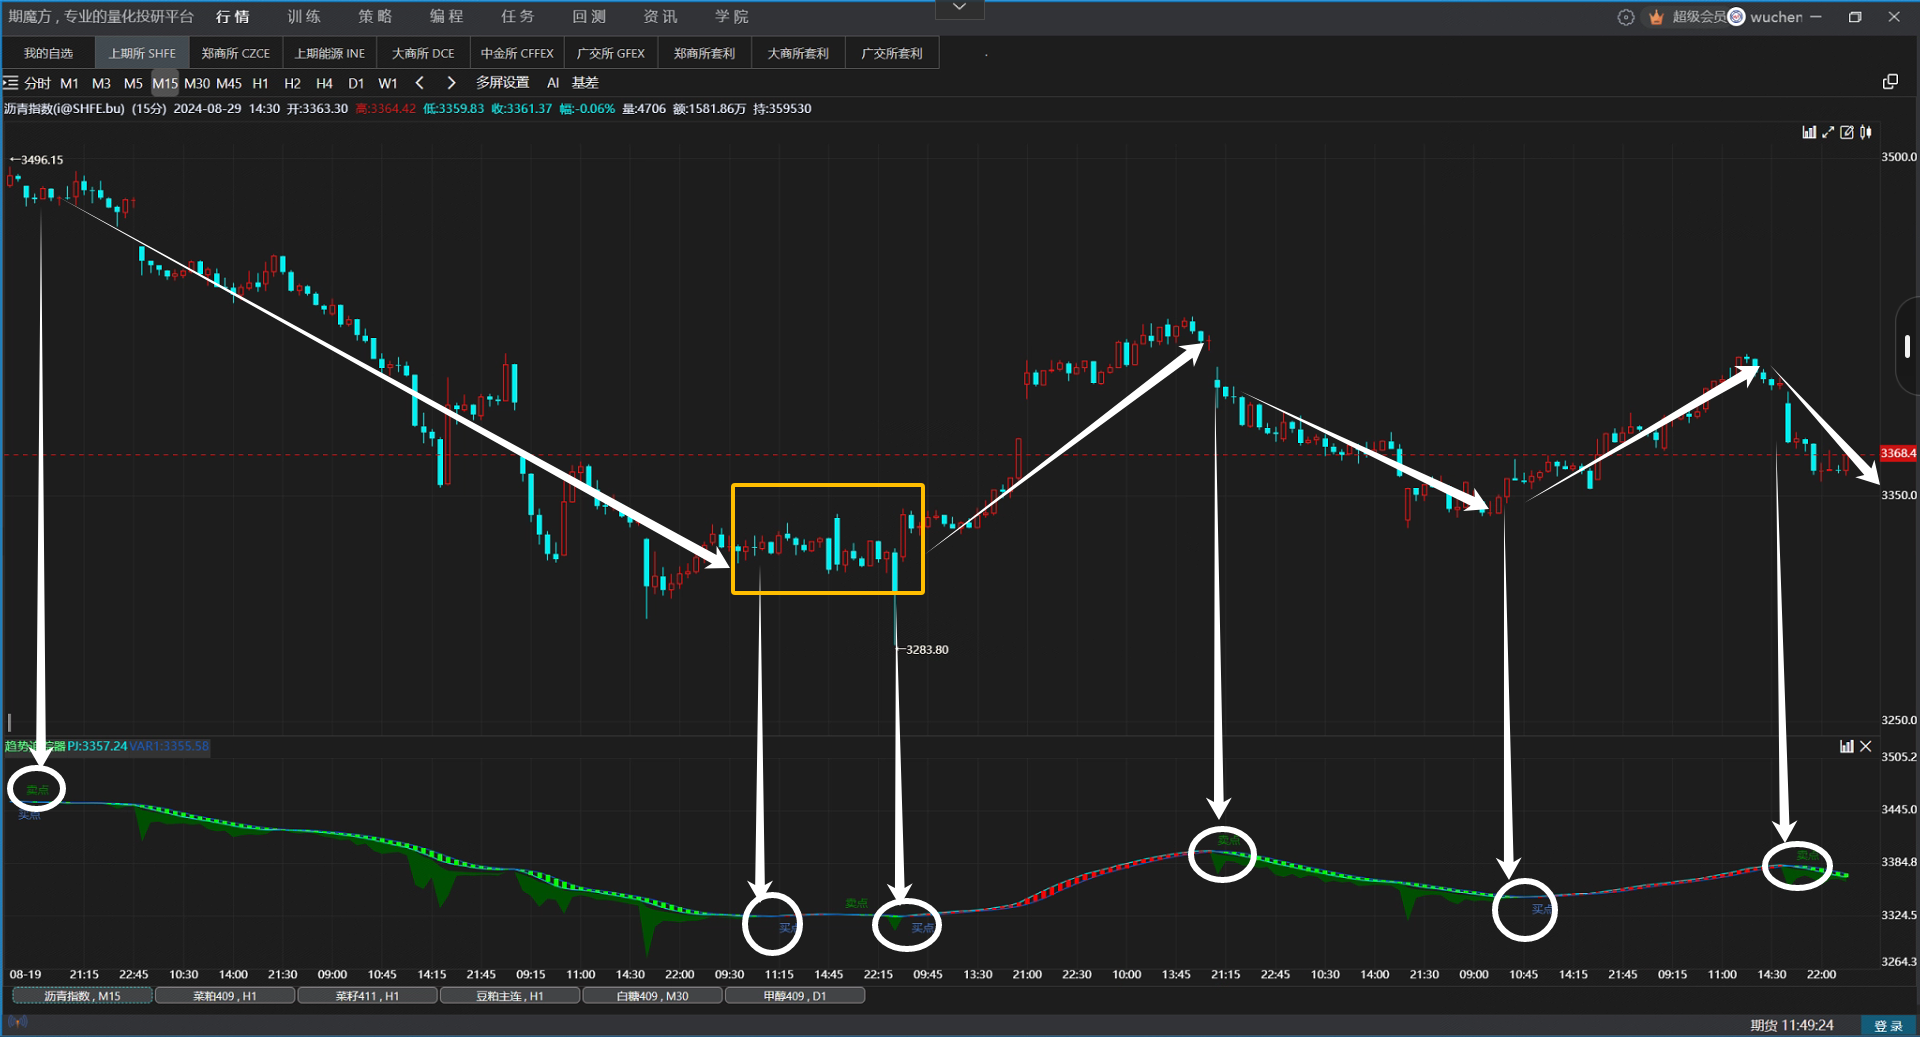
Task: Switch to 广交所 GFEX tab
Action: click(x=611, y=54)
